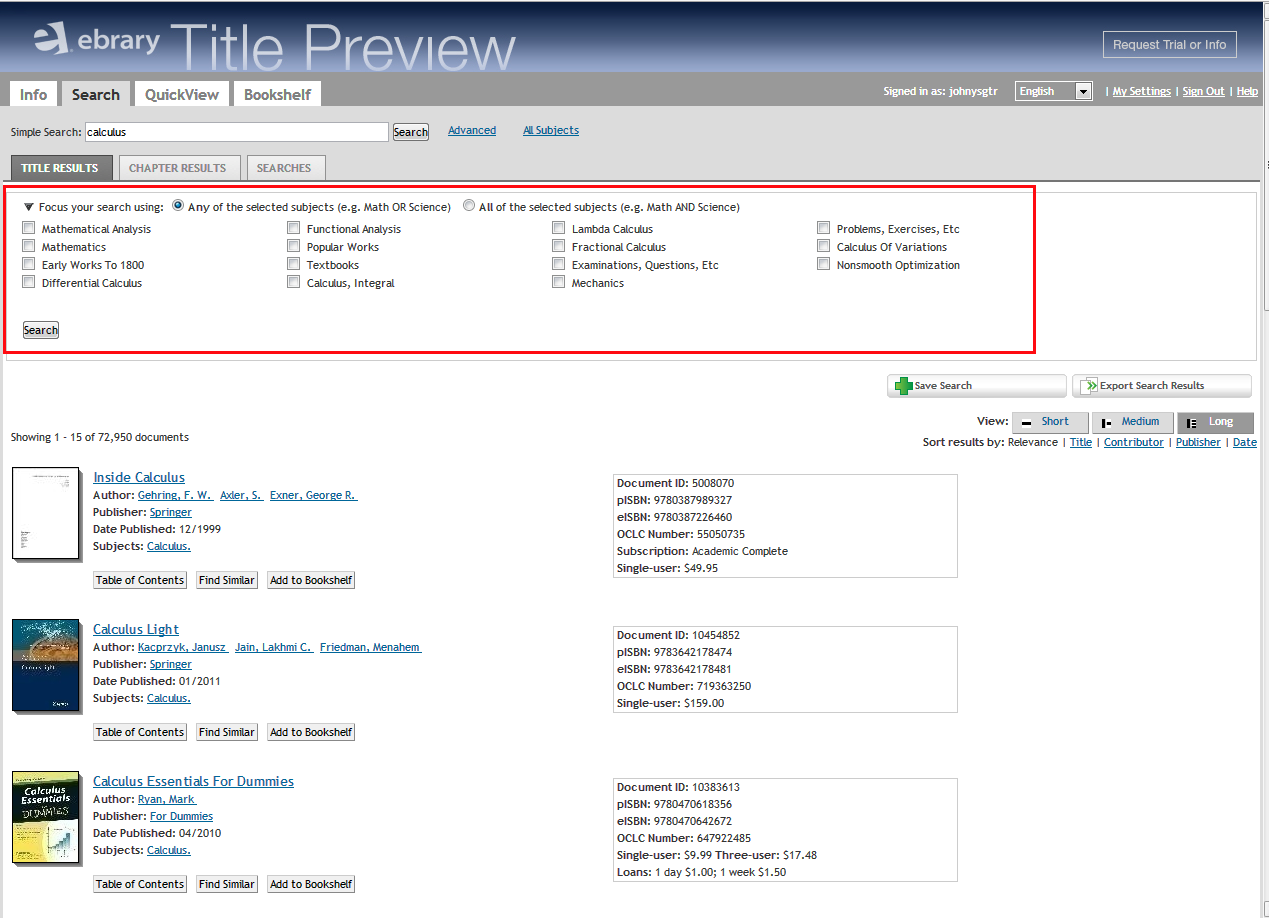Click the Request Trial or Info button
The image size is (1269, 918).
pyautogui.click(x=1169, y=45)
